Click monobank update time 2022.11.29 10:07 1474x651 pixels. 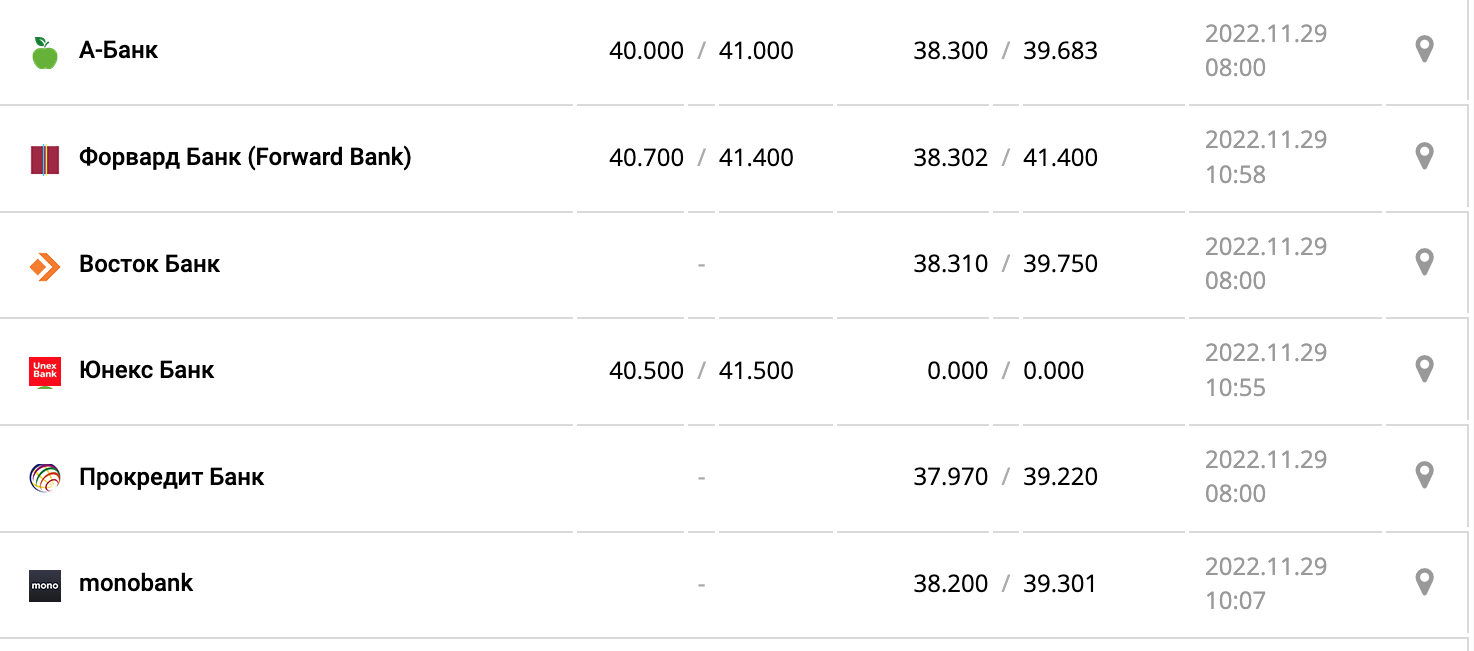click(x=1265, y=583)
